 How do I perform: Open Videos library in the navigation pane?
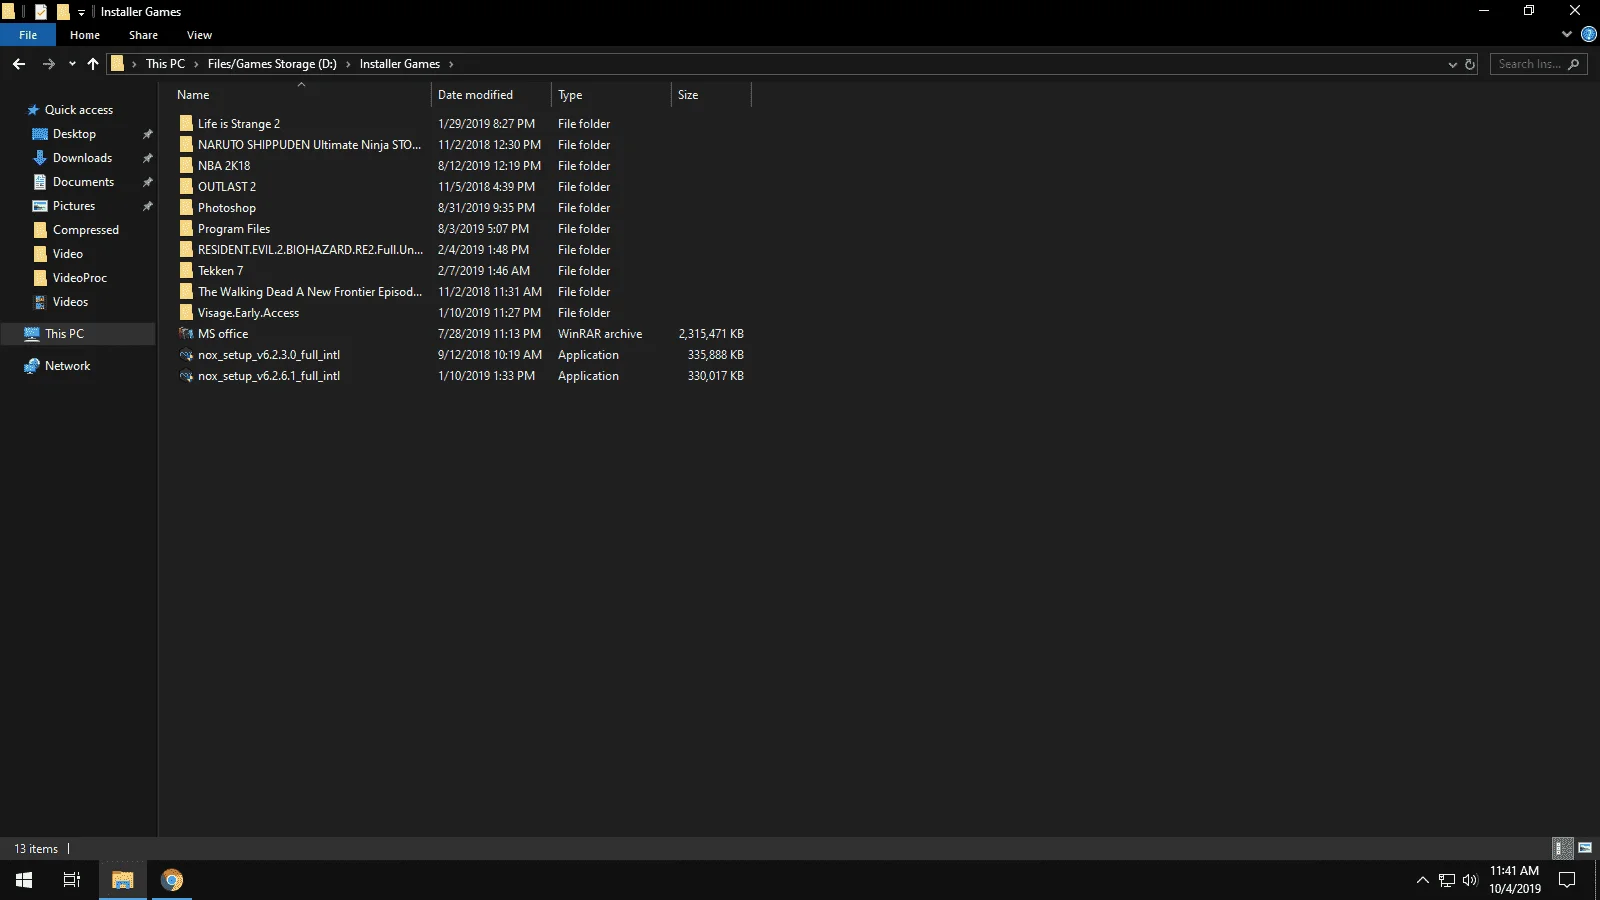[70, 302]
